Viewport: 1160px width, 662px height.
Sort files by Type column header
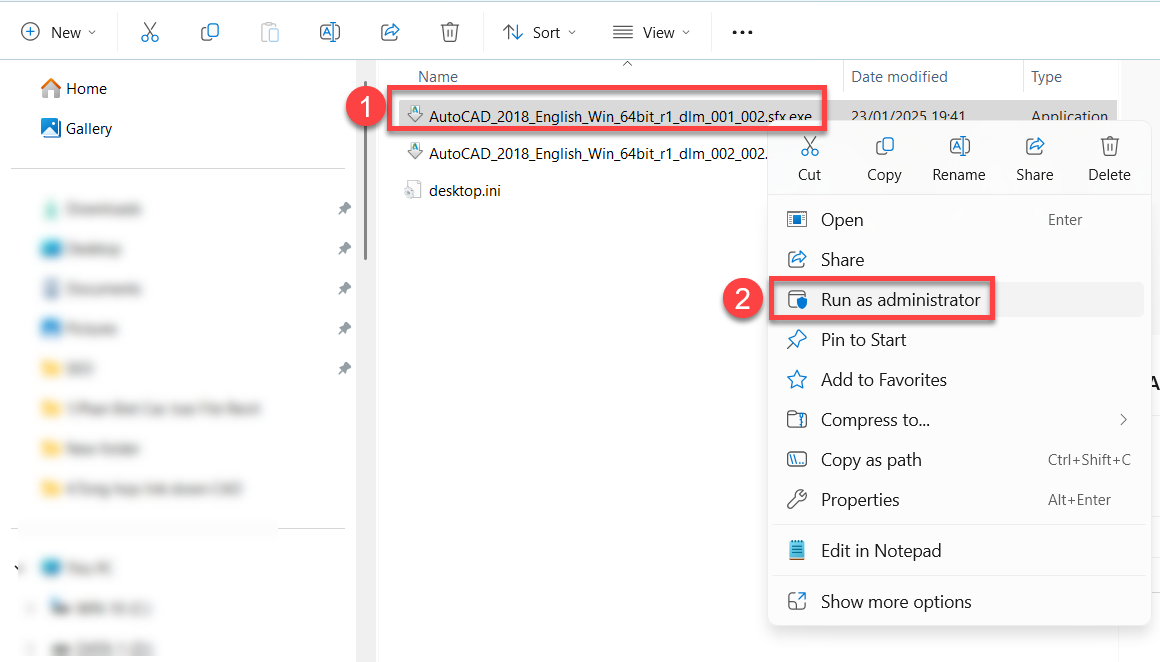click(1046, 77)
